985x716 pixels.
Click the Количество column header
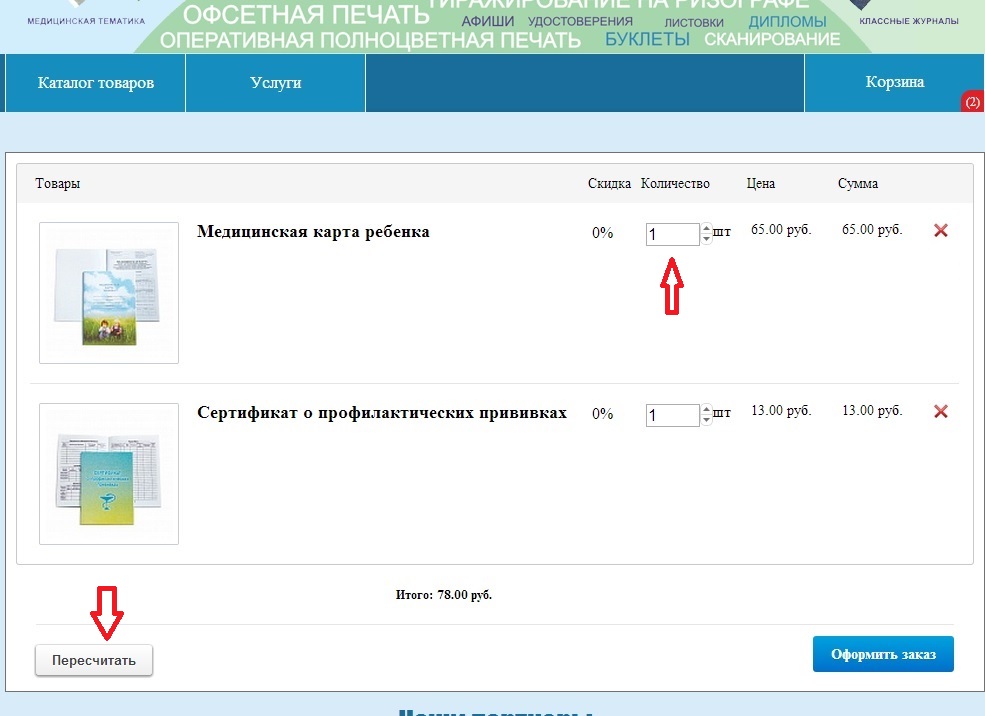(675, 183)
